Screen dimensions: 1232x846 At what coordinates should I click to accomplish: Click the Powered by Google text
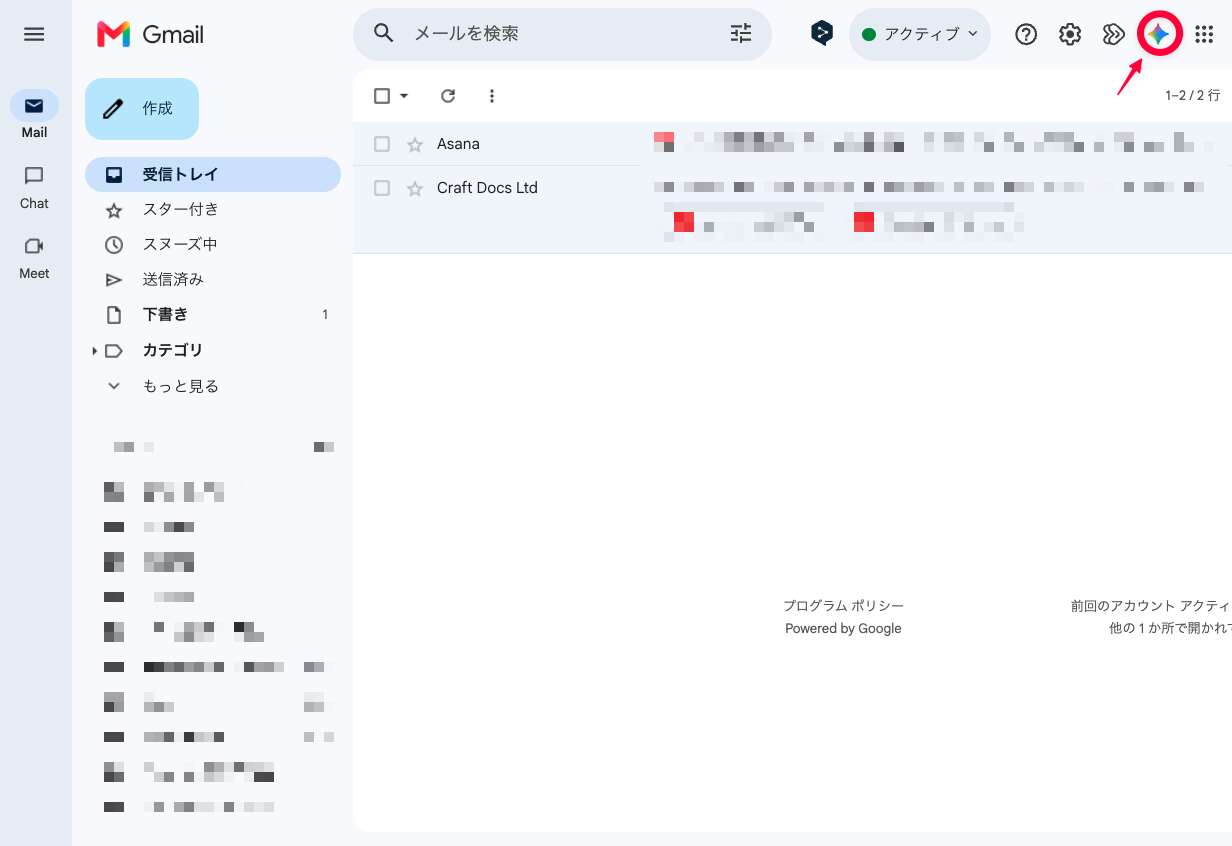pos(843,628)
